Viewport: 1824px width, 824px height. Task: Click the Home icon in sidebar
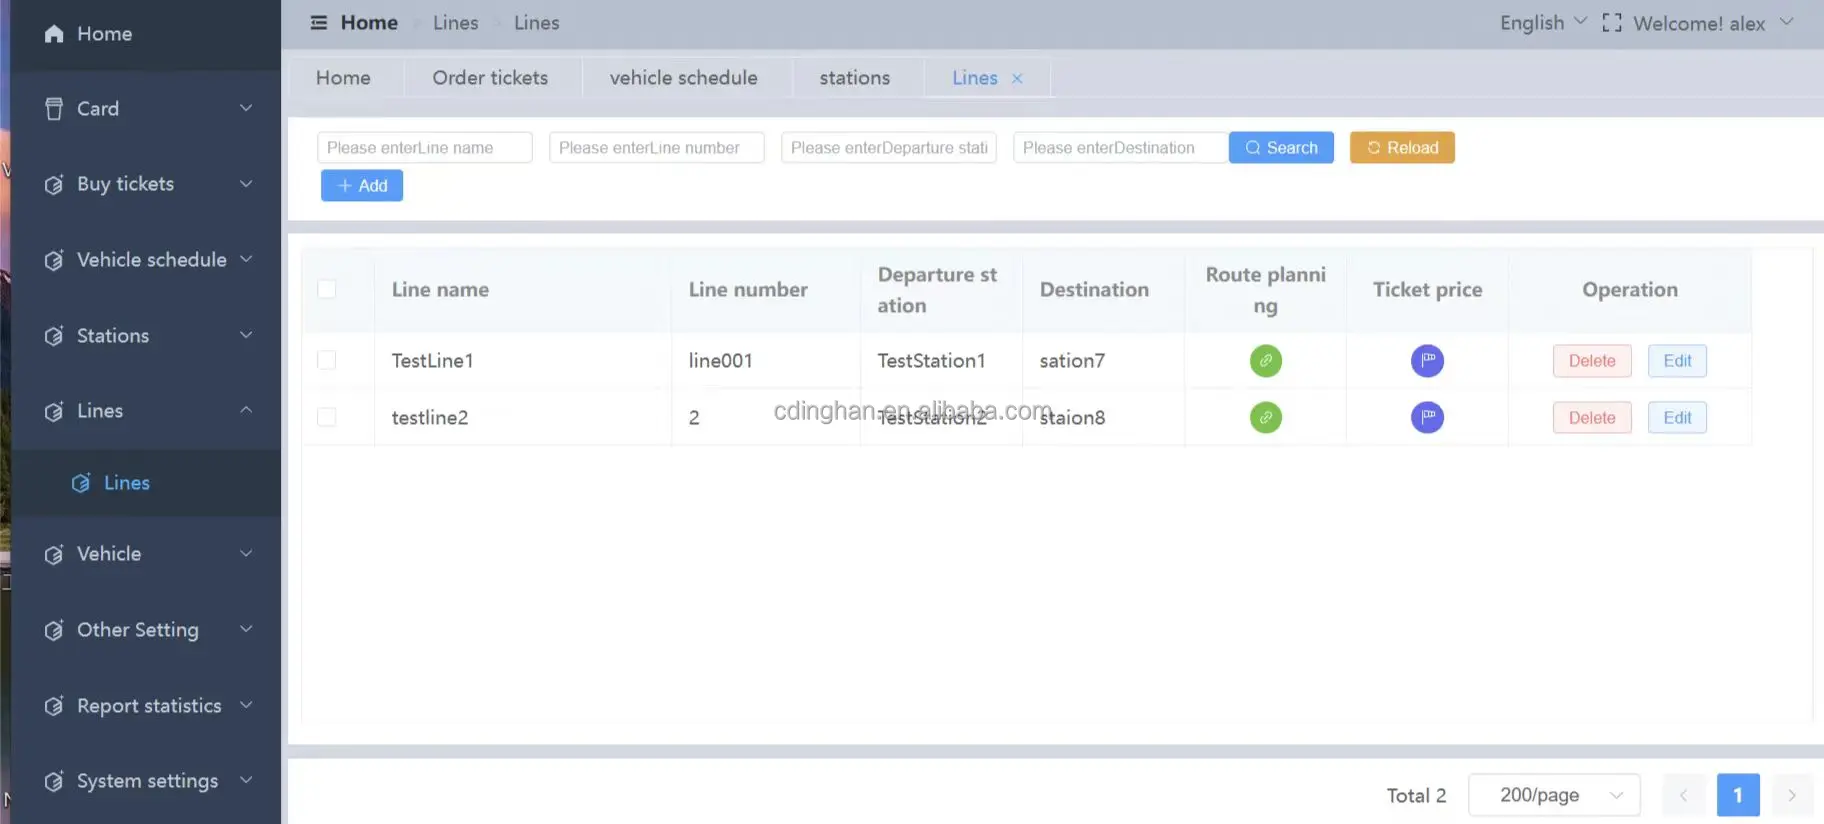[55, 34]
